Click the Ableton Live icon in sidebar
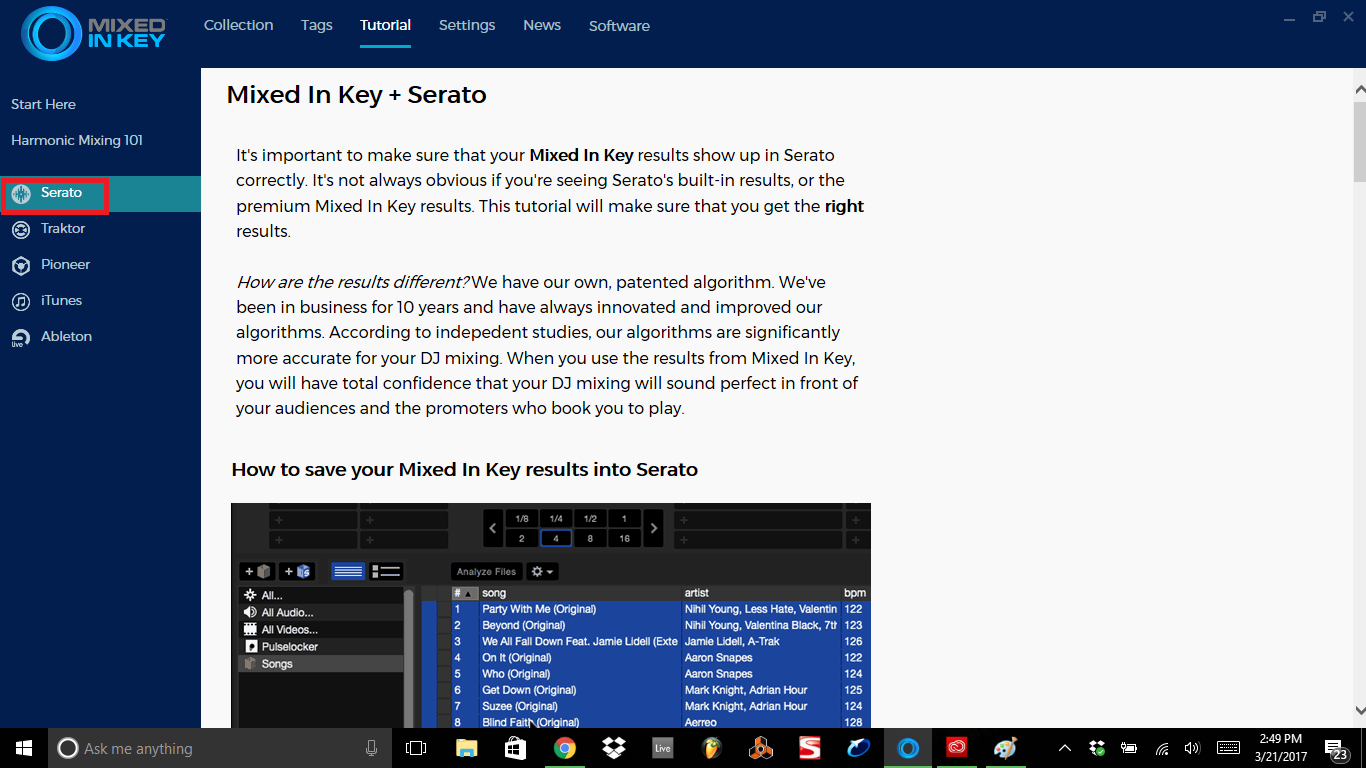The width and height of the screenshot is (1366, 768). coord(21,338)
